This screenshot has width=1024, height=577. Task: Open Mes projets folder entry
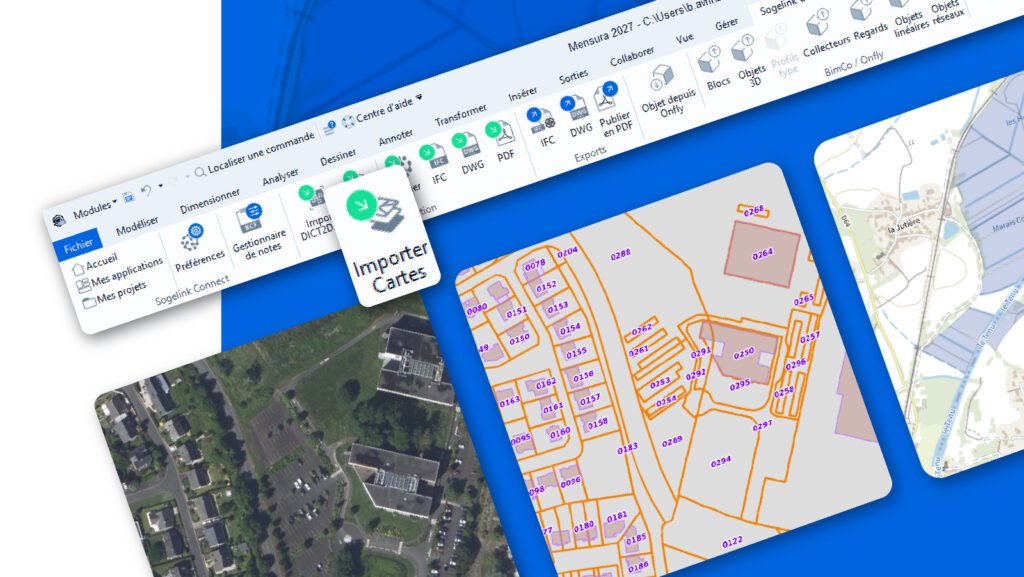coord(114,293)
